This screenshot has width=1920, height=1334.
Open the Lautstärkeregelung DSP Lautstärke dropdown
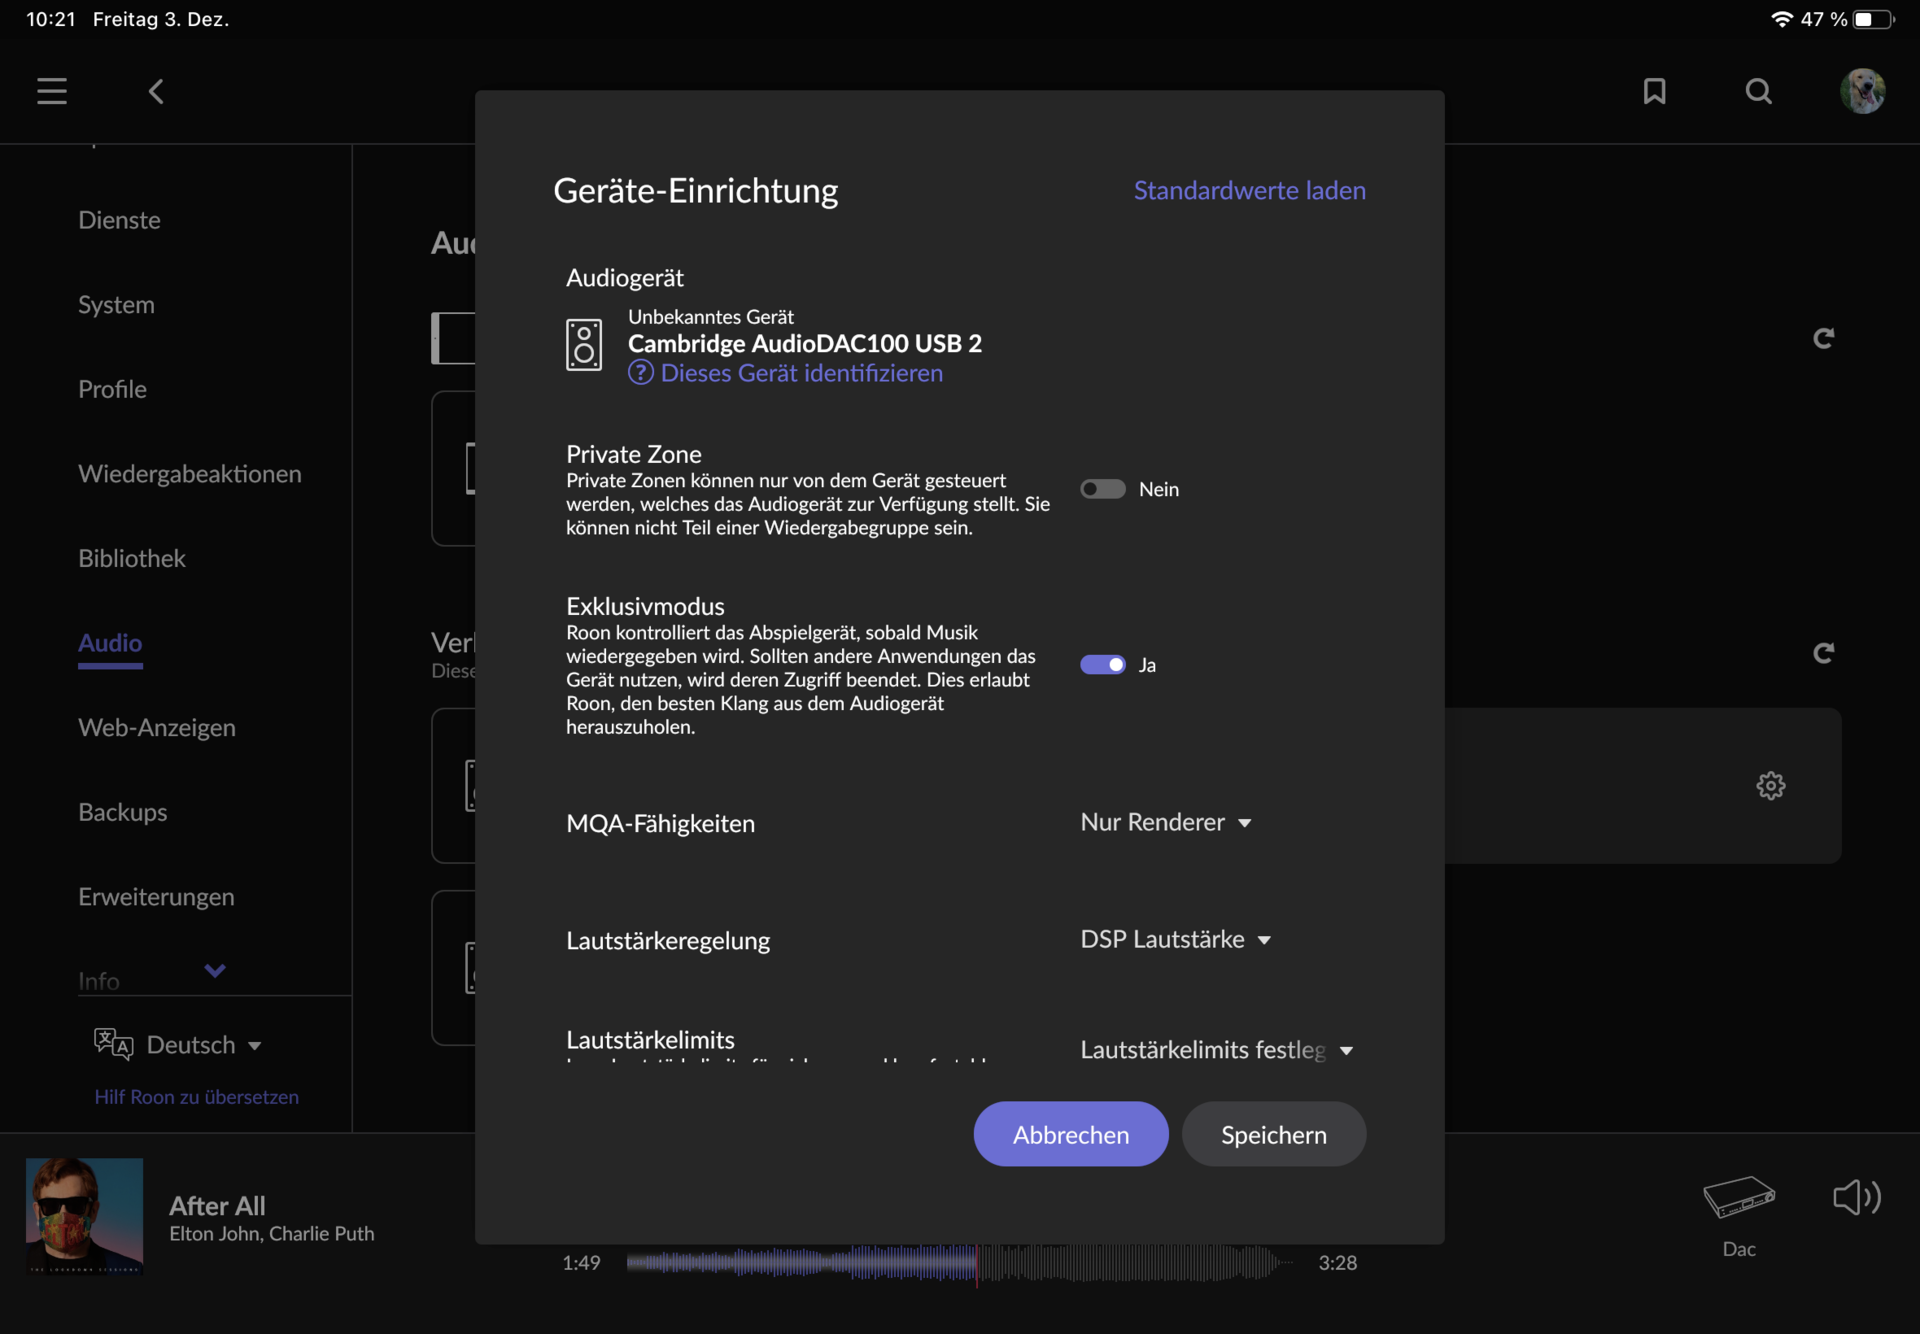pyautogui.click(x=1175, y=939)
